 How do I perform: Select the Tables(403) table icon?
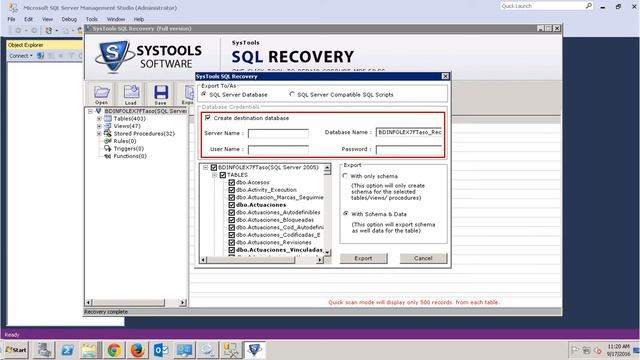(108, 118)
